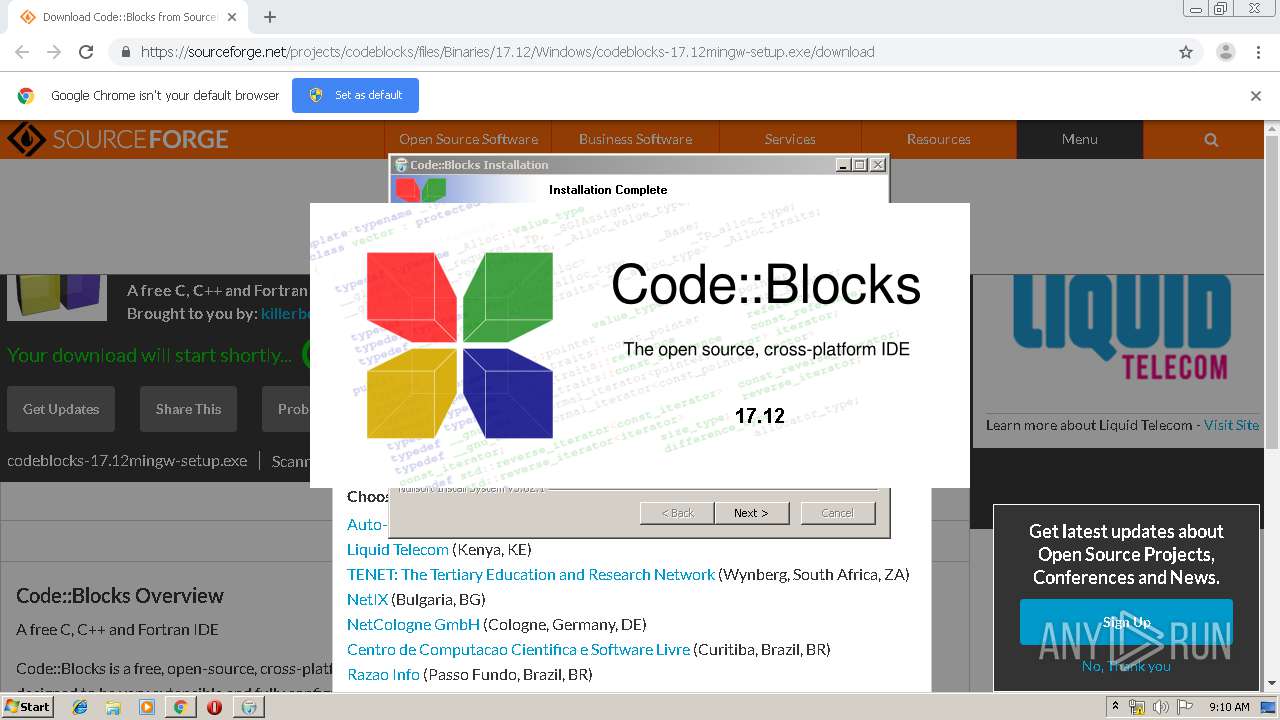1280x720 pixels.
Task: Click the 9:10 AM clock
Action: pyautogui.click(x=1229, y=707)
